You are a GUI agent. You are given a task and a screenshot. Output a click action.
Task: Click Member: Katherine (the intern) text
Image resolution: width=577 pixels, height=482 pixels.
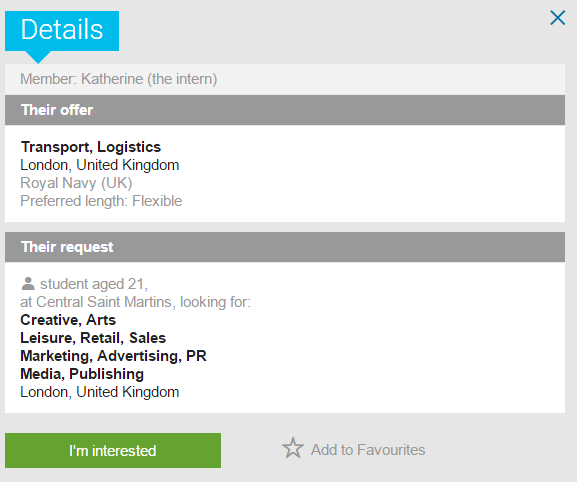click(x=118, y=79)
